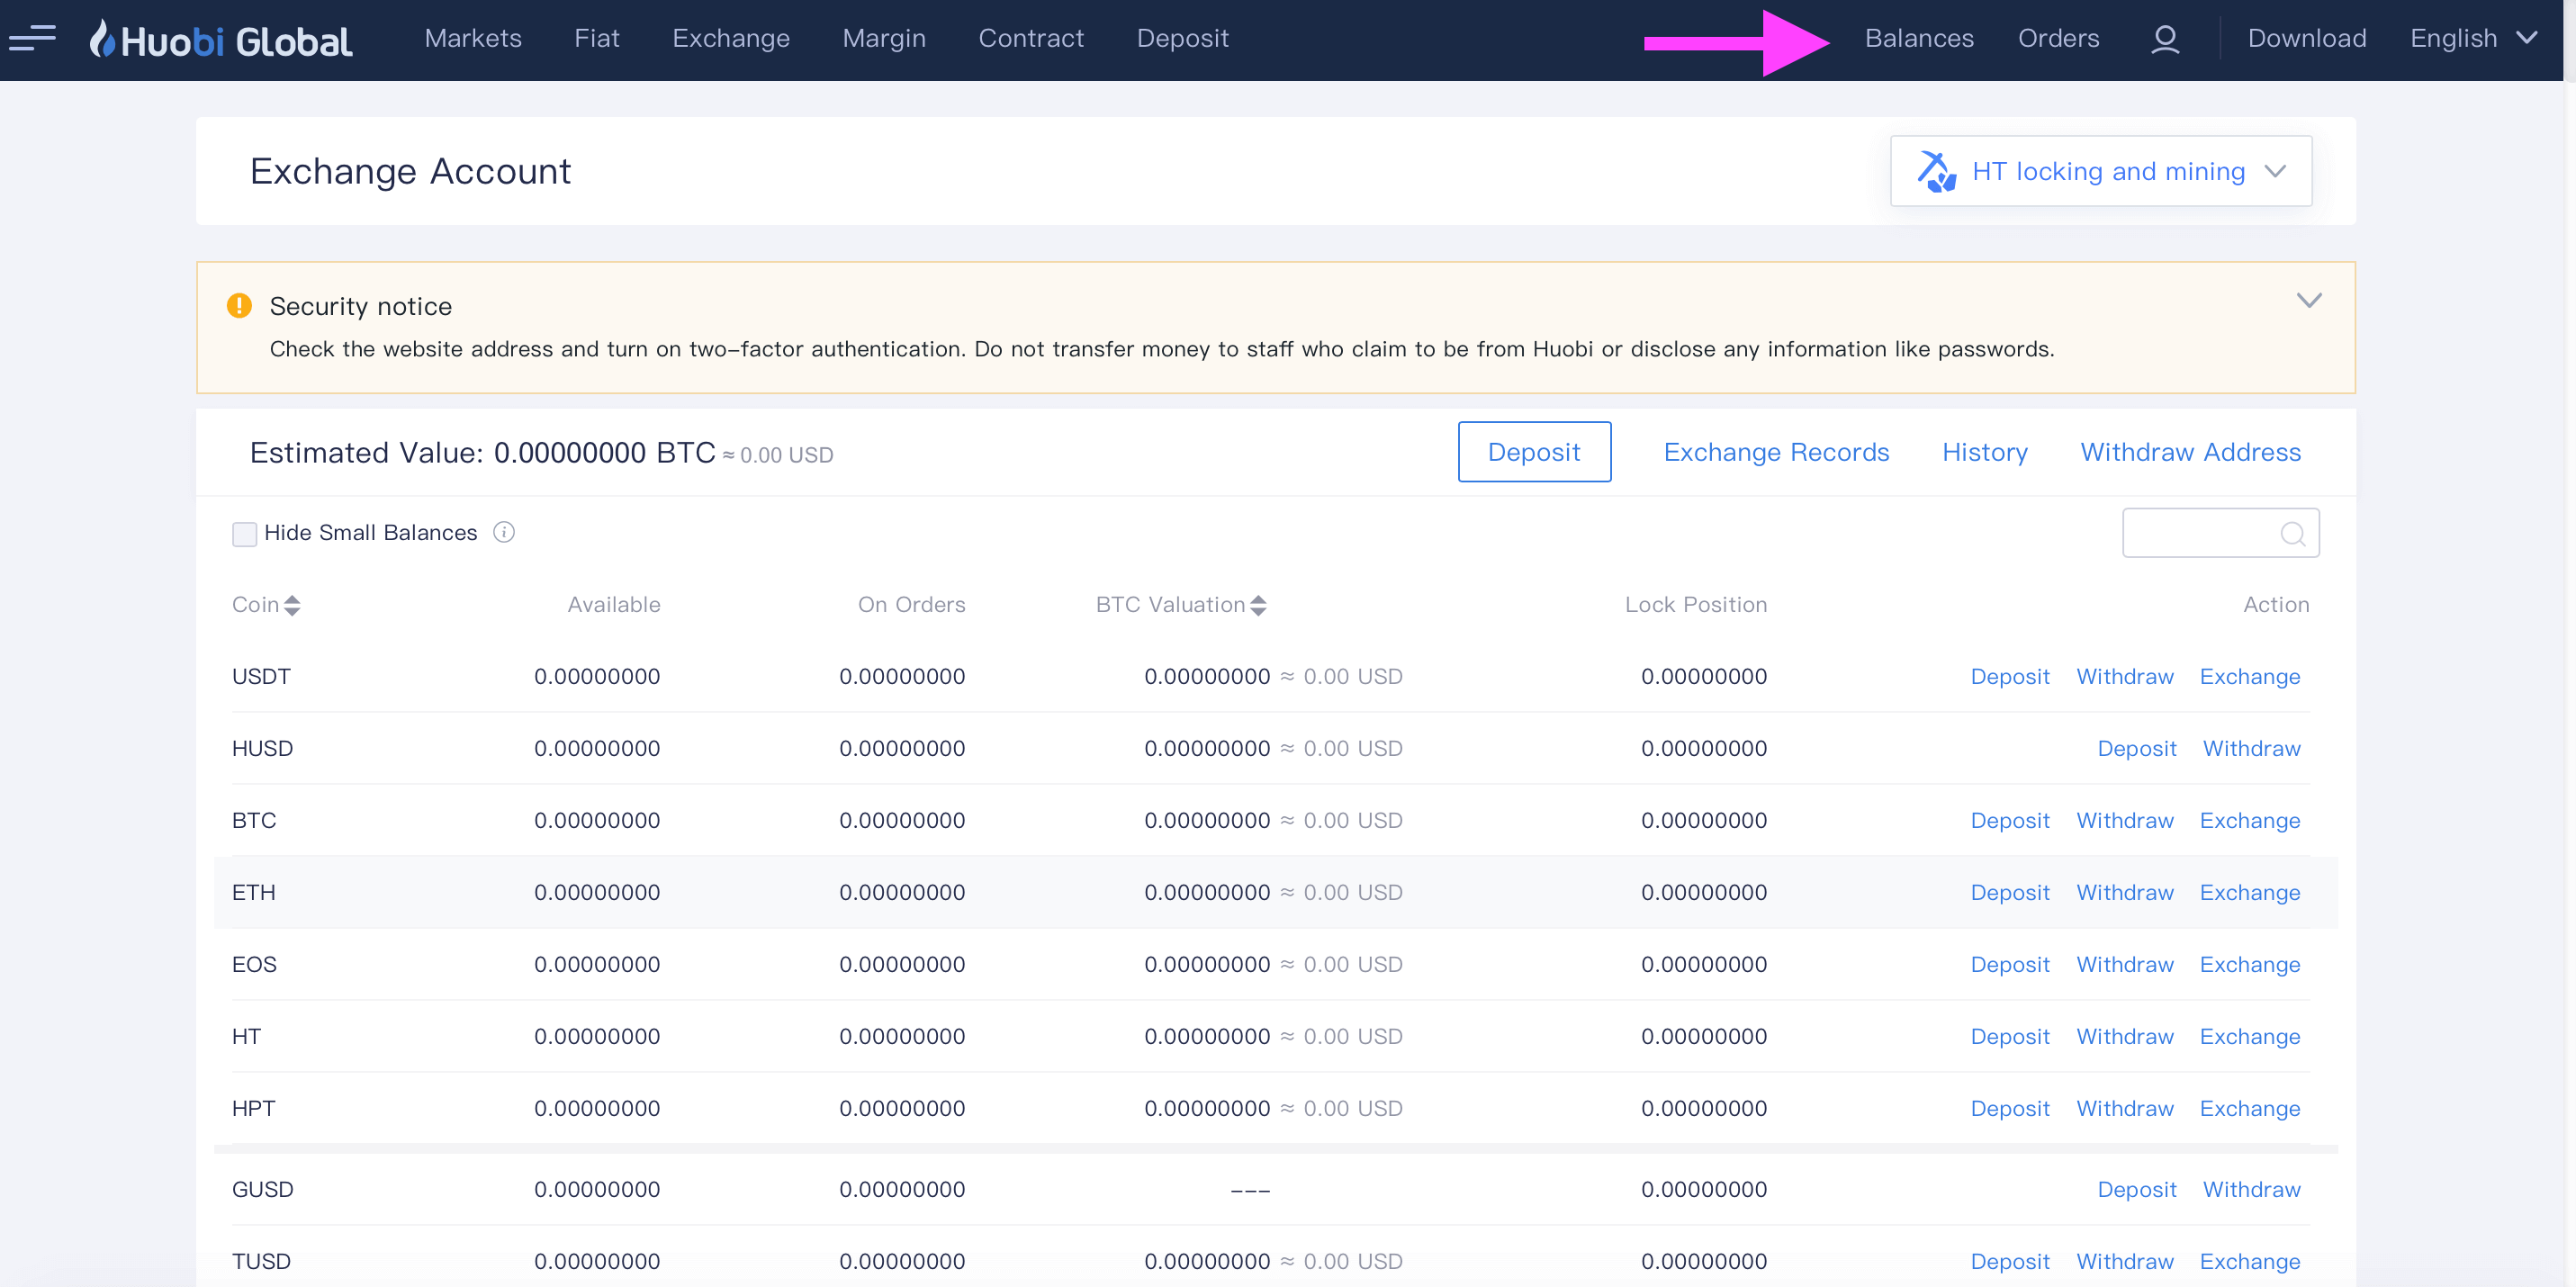Deposit EOS
2576x1287 pixels.
pos(2010,964)
